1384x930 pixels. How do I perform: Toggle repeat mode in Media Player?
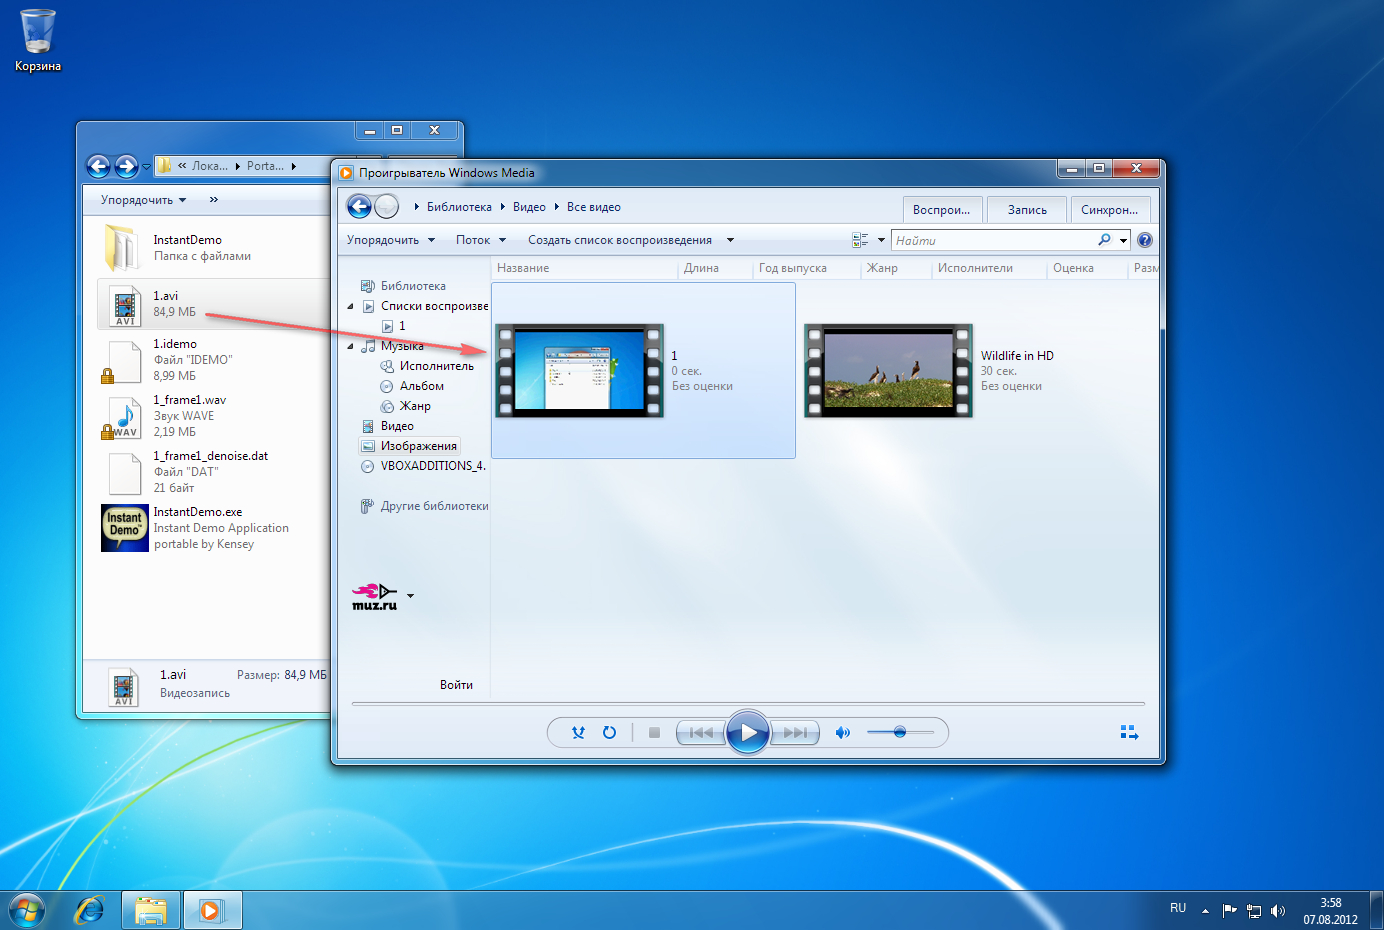coord(609,733)
